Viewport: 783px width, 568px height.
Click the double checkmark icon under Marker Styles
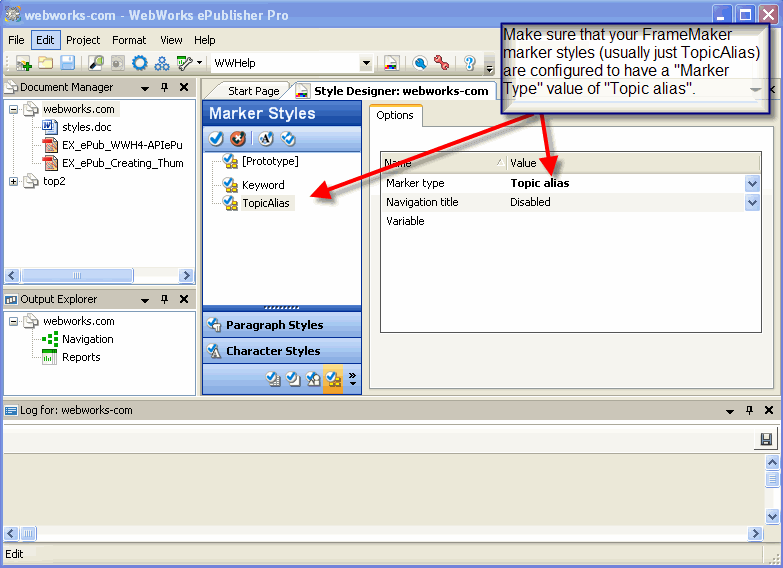tap(288, 138)
